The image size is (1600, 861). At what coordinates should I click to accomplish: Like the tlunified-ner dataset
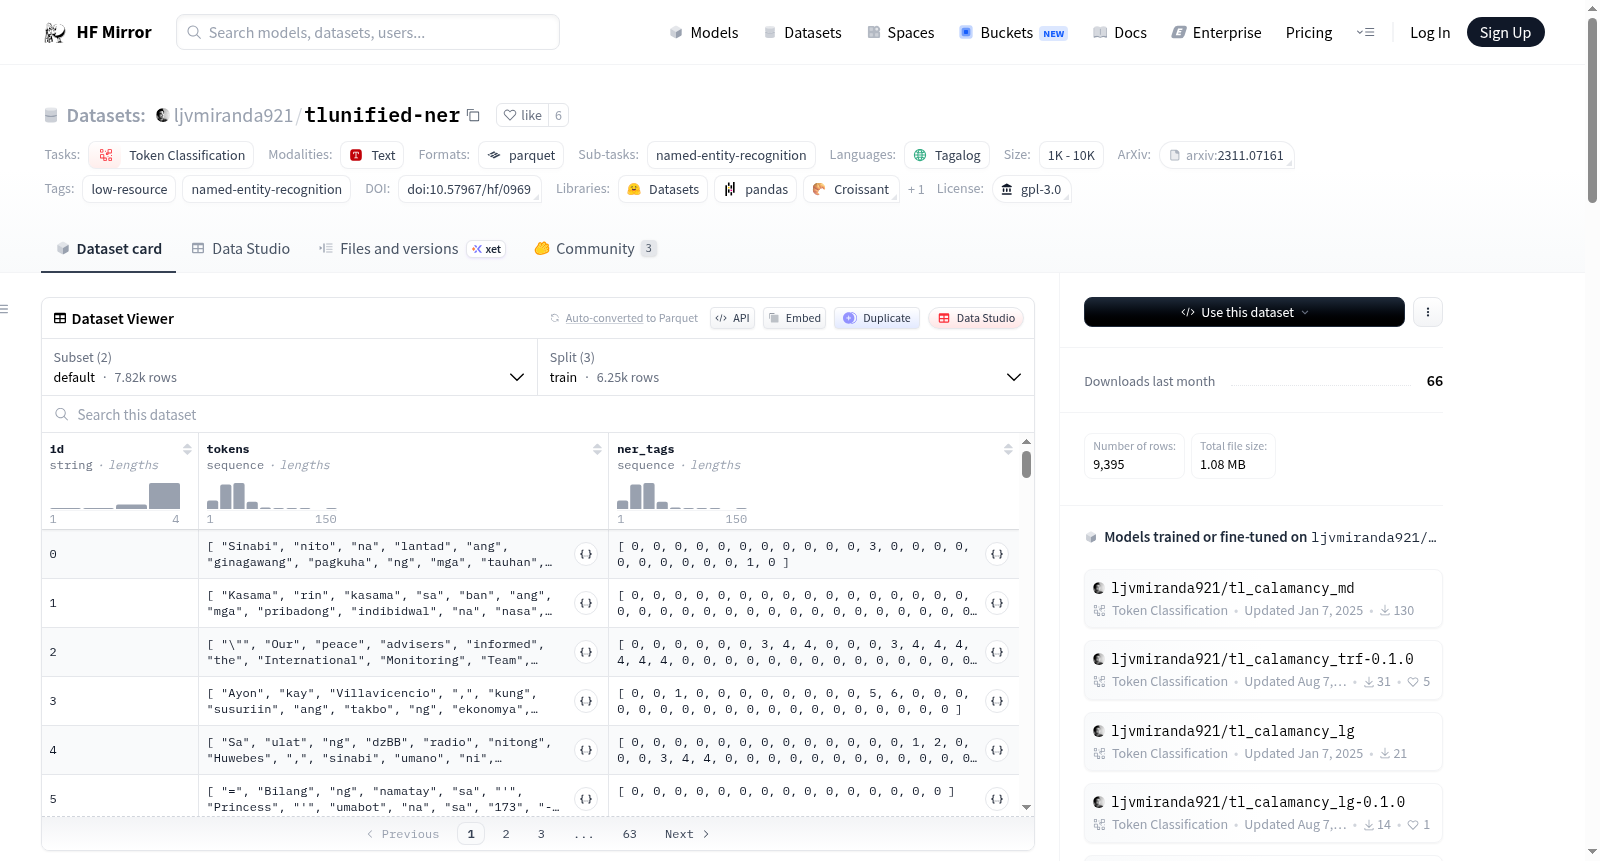point(522,115)
